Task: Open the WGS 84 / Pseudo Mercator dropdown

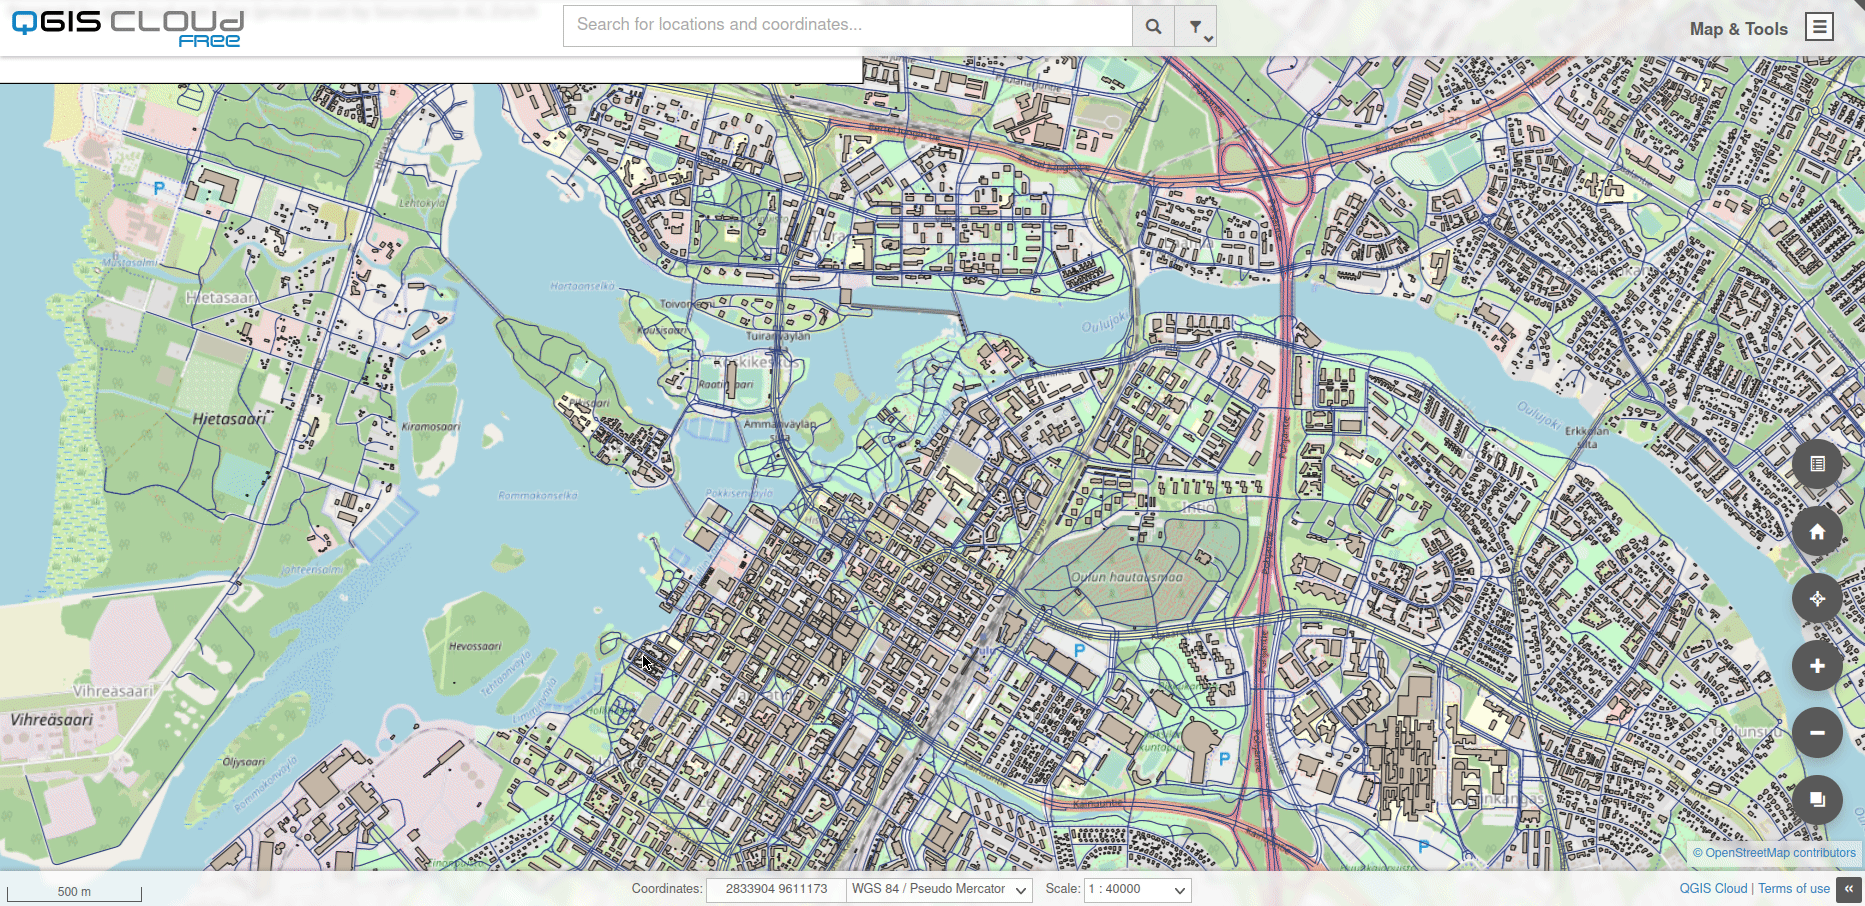Action: pyautogui.click(x=939, y=889)
